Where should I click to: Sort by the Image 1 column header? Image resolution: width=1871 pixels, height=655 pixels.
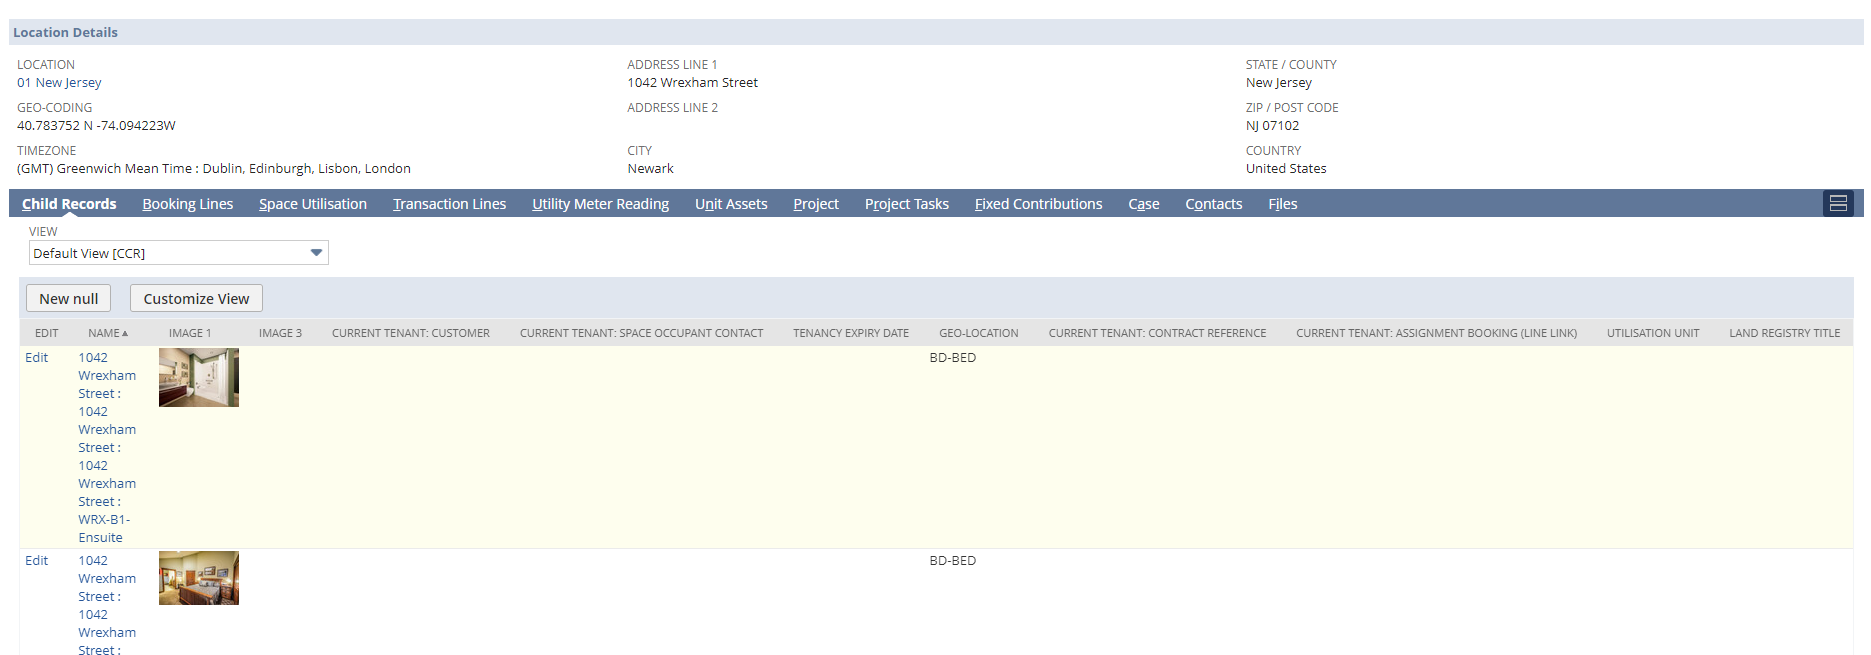(190, 333)
